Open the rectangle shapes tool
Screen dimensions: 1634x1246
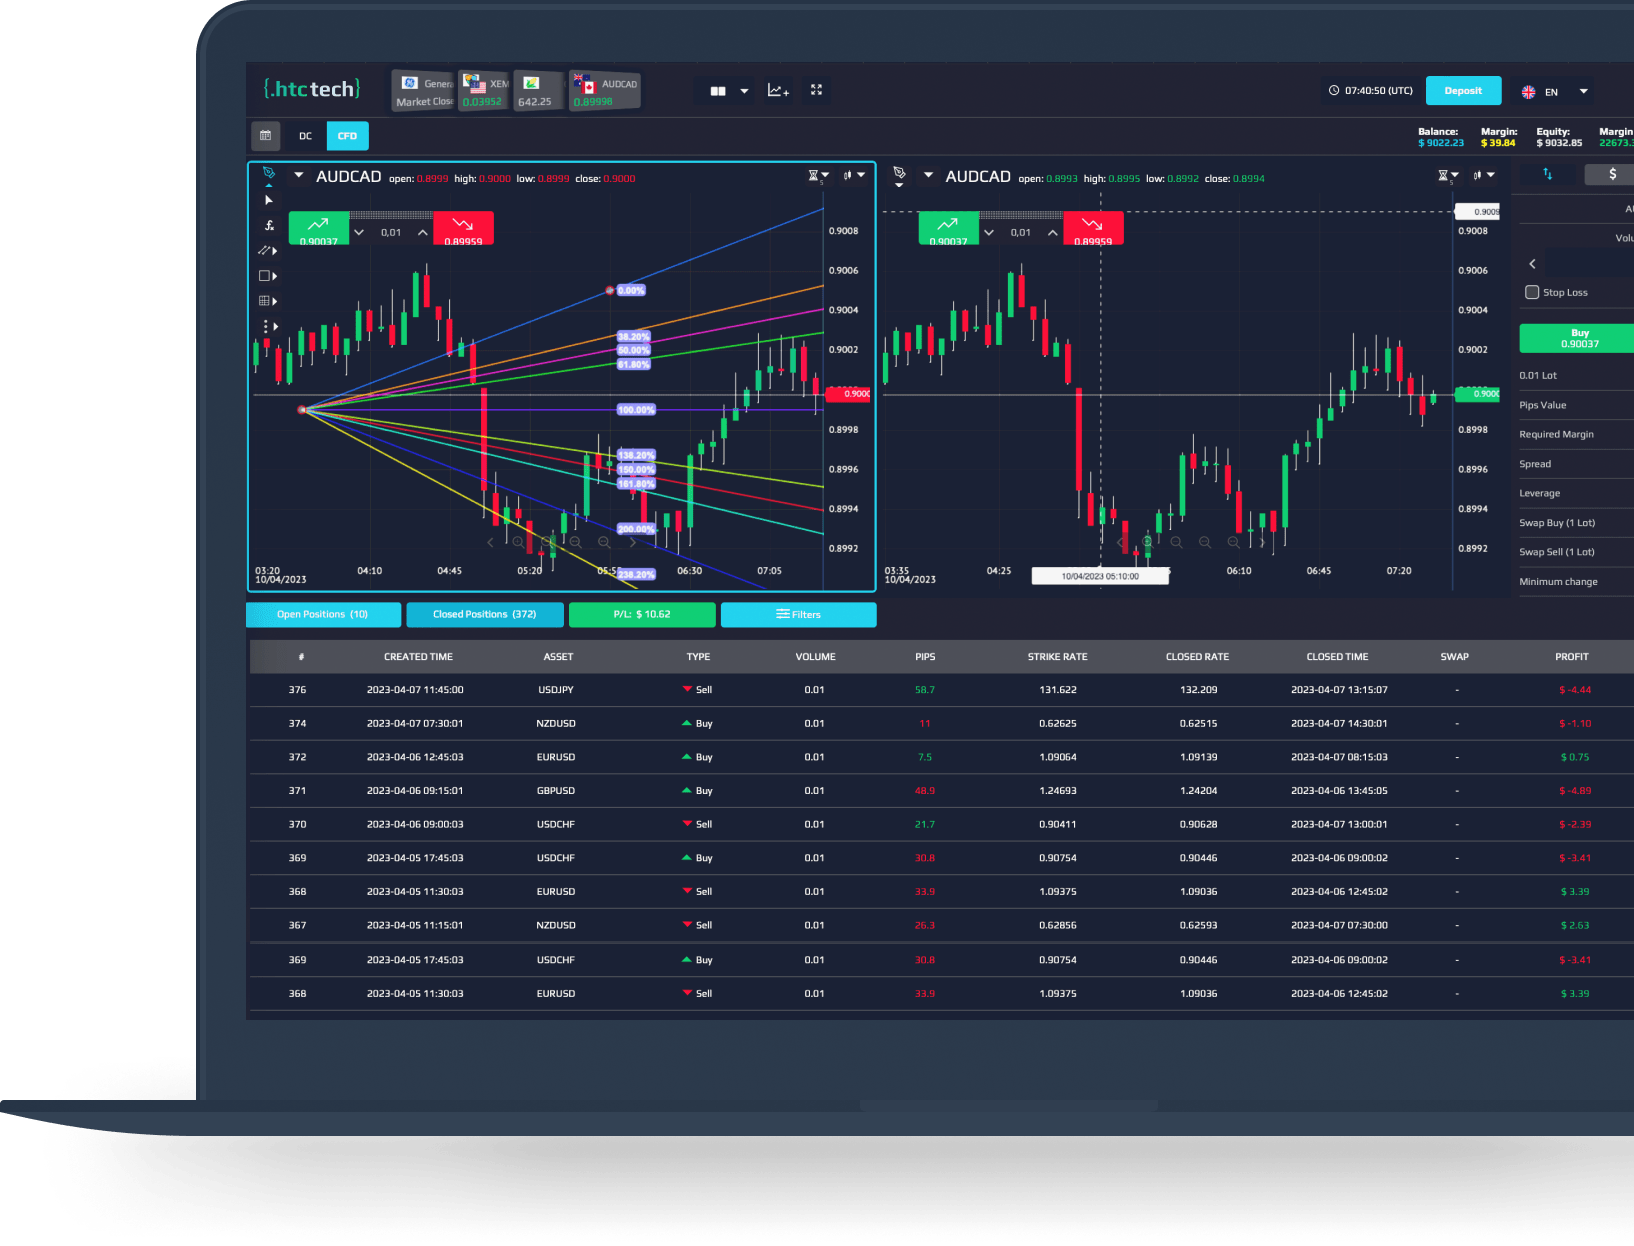tap(267, 276)
